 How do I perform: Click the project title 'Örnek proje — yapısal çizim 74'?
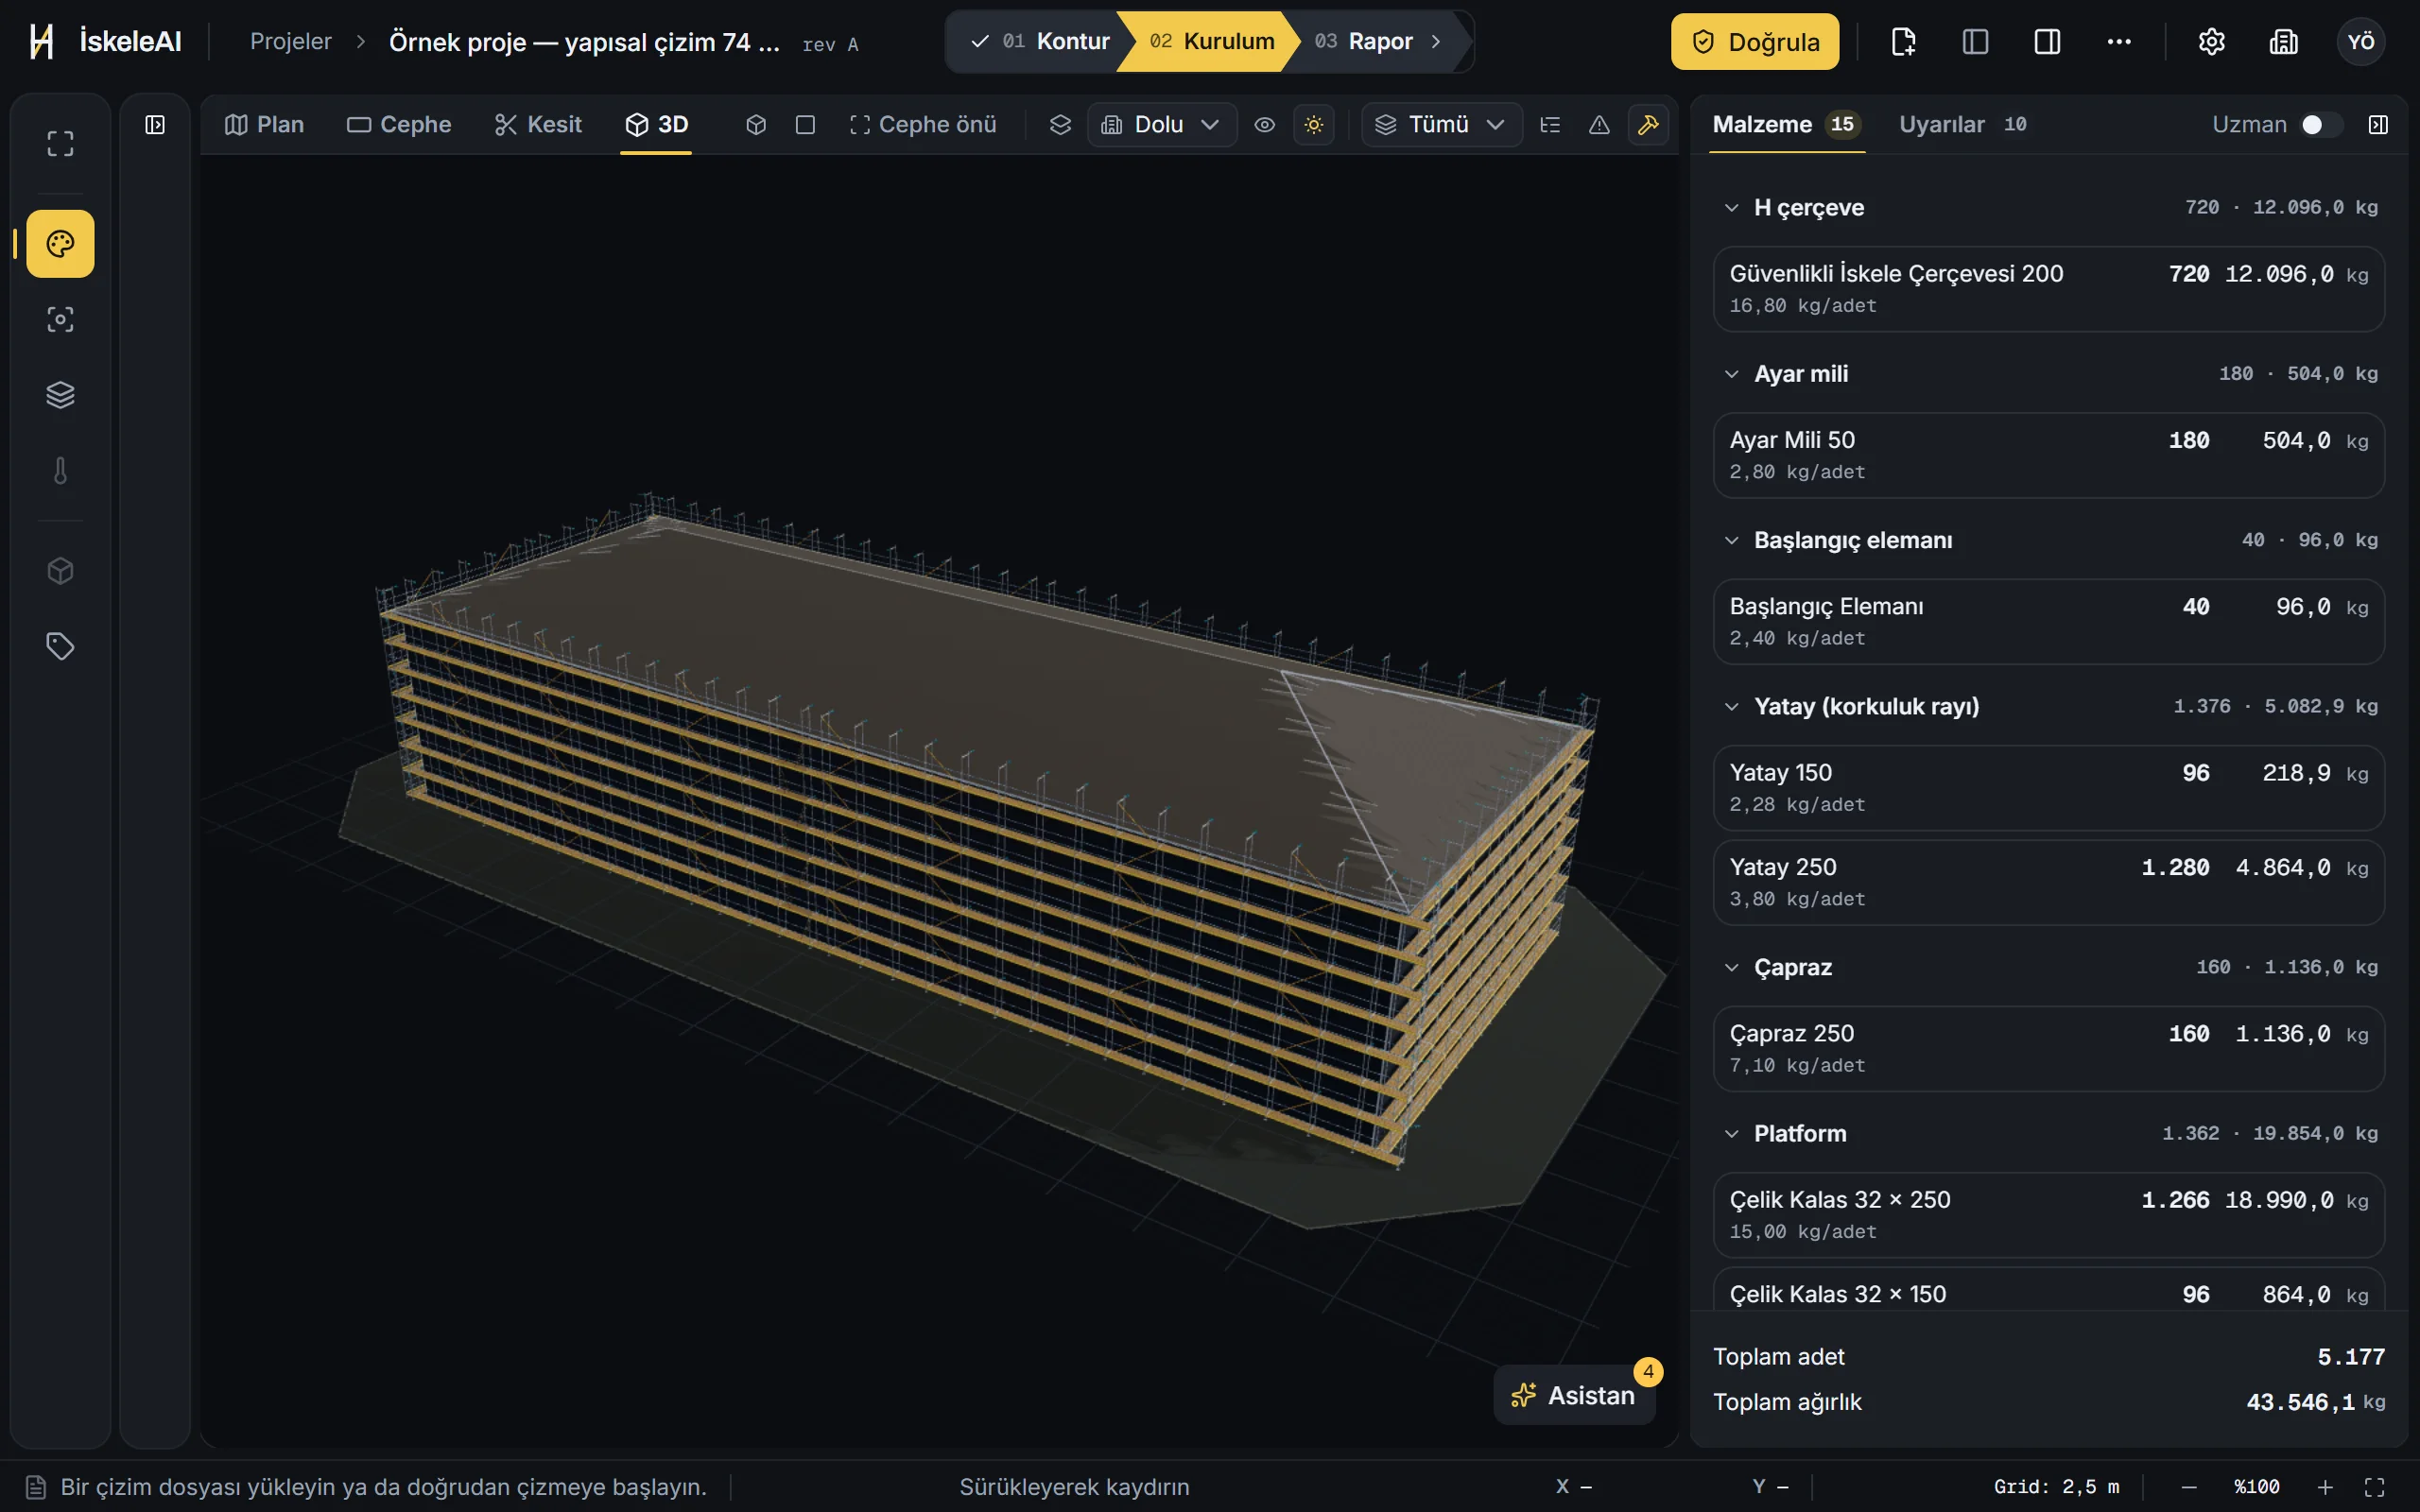coord(584,42)
